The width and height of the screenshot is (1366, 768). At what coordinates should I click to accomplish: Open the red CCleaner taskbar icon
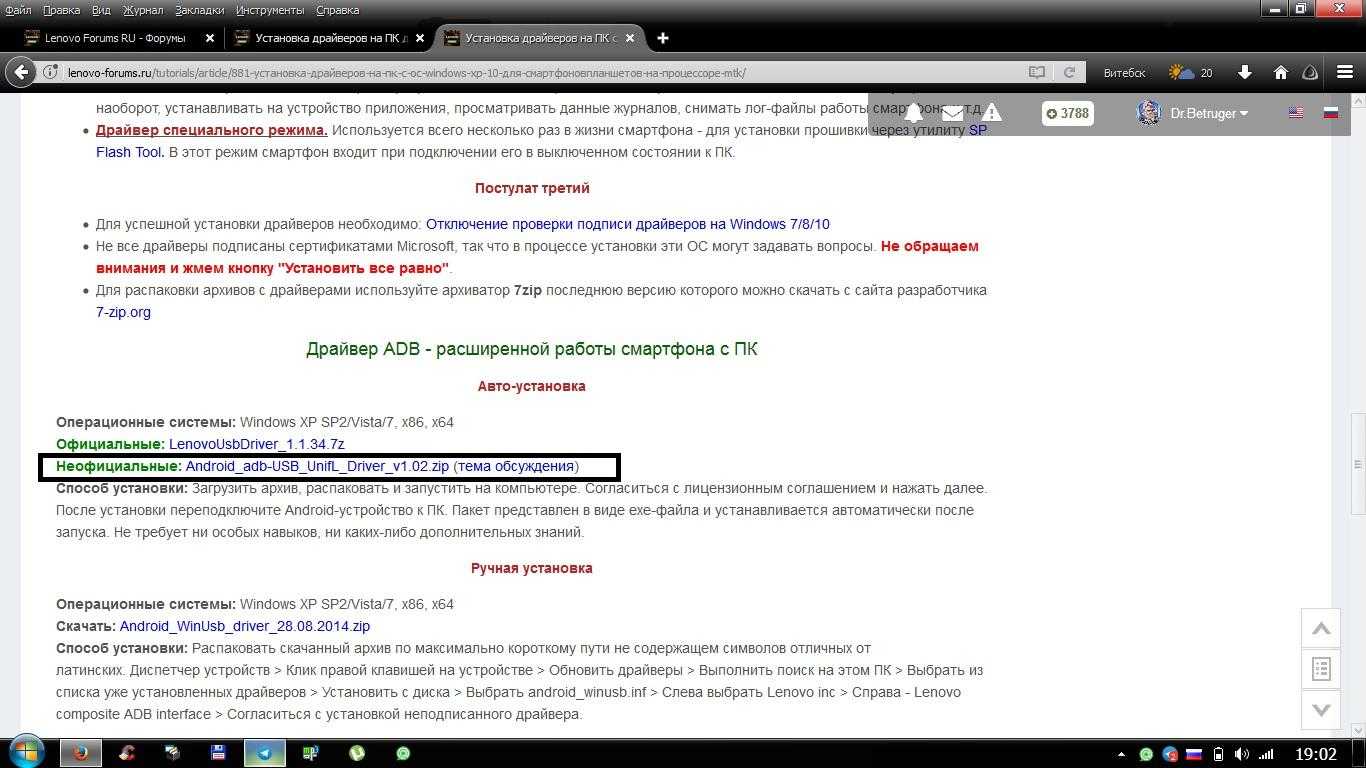point(126,753)
